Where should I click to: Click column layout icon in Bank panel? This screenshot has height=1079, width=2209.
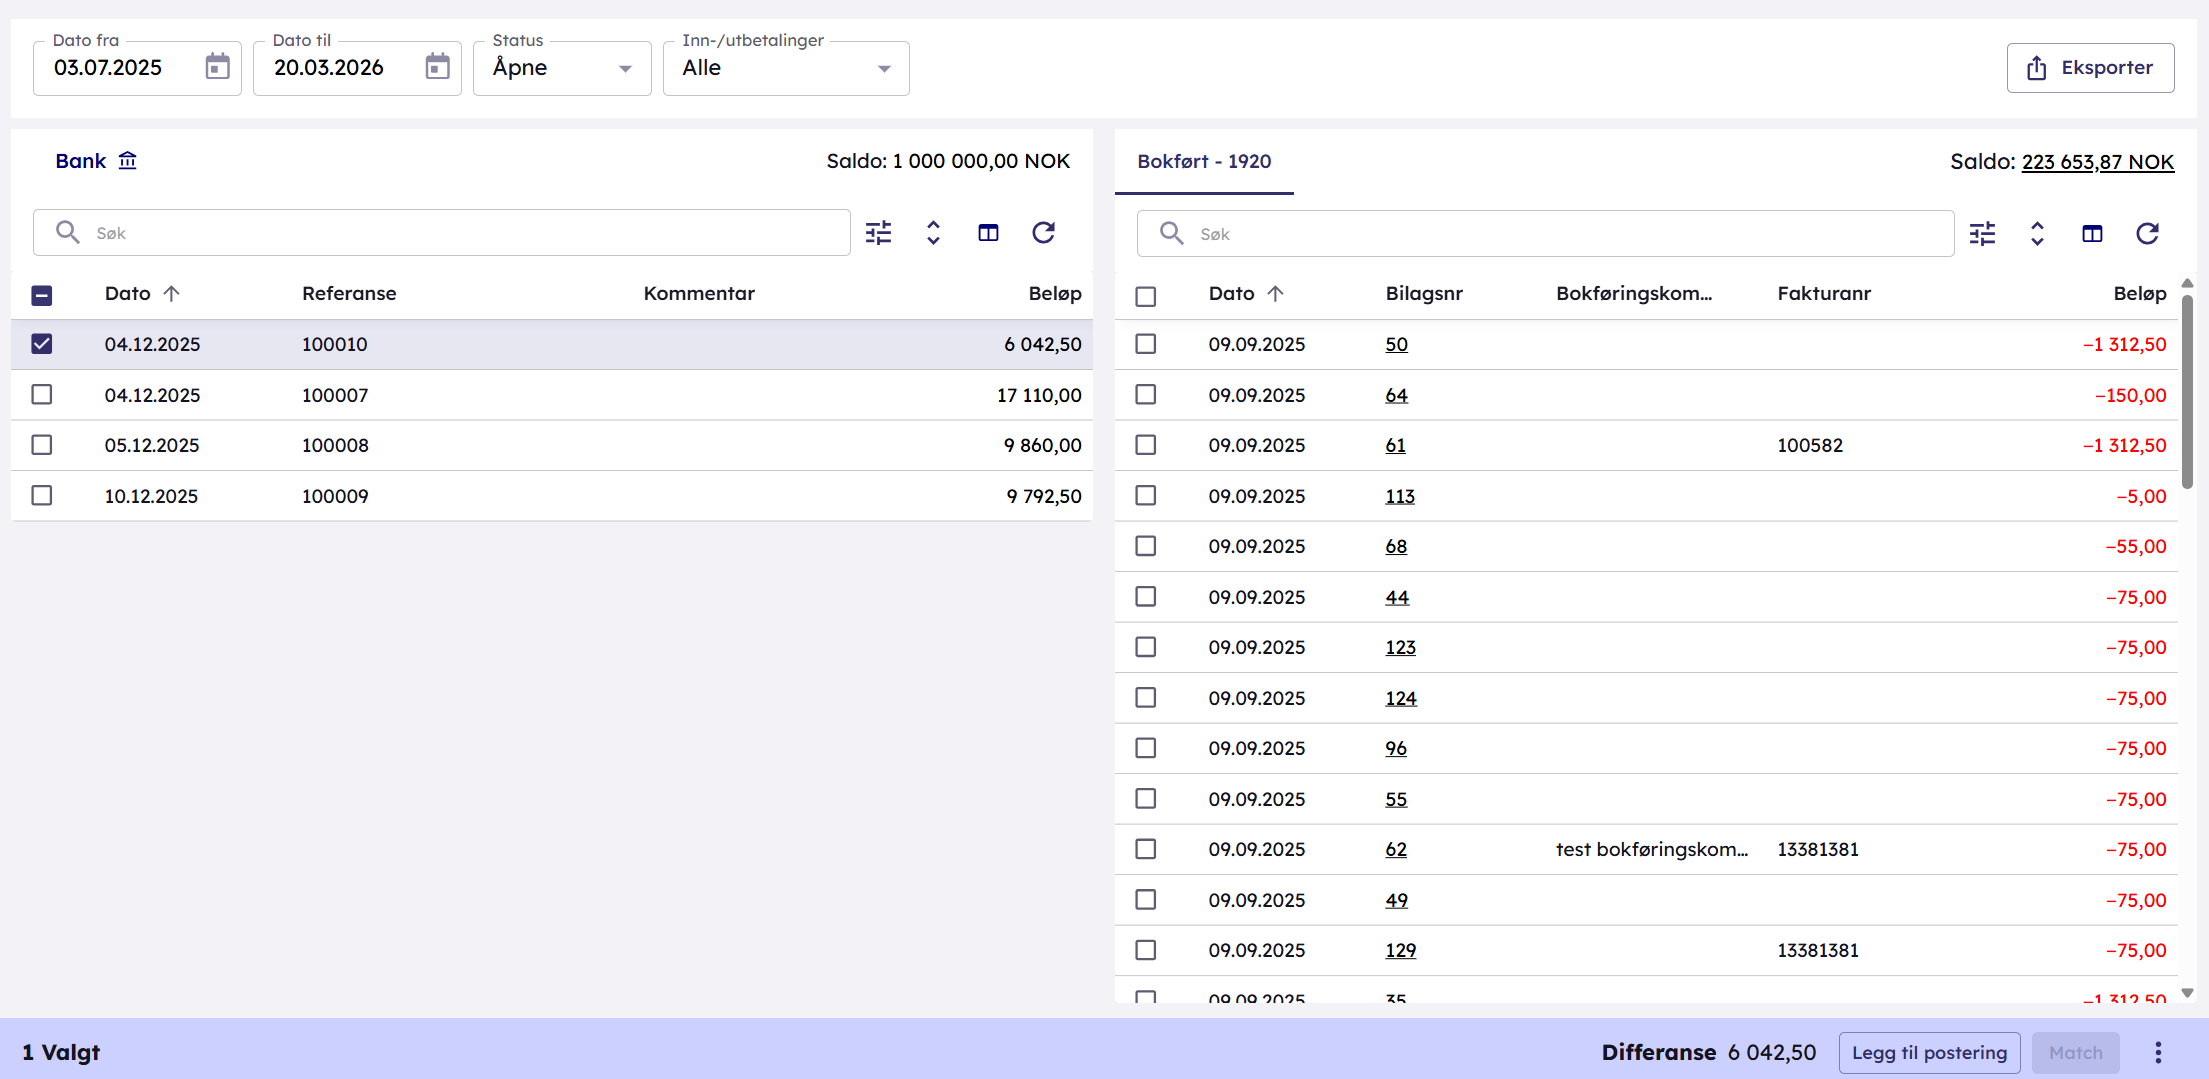pyautogui.click(x=988, y=233)
